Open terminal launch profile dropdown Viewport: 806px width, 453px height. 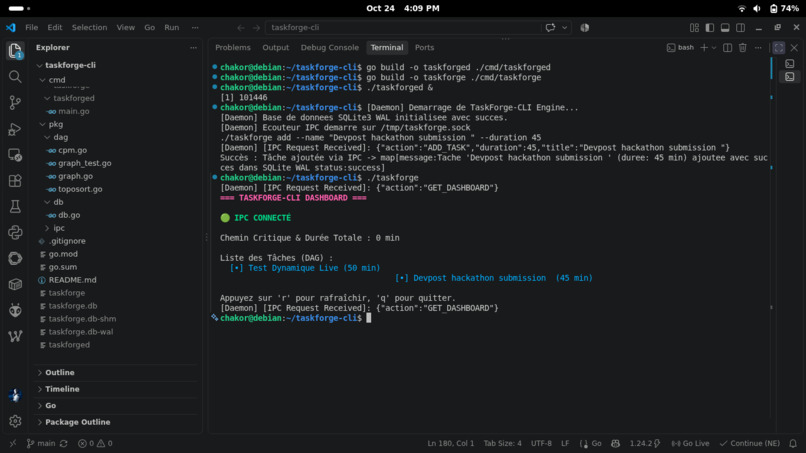coord(714,48)
